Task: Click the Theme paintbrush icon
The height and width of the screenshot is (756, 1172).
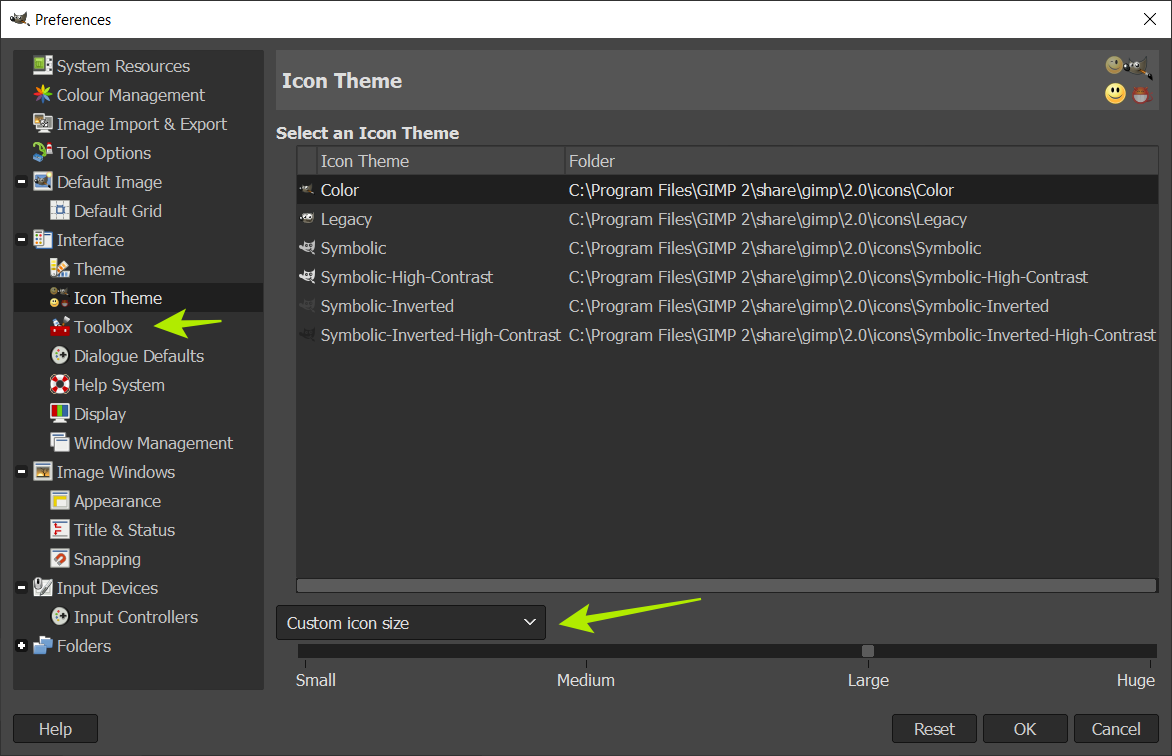Action: [60, 268]
